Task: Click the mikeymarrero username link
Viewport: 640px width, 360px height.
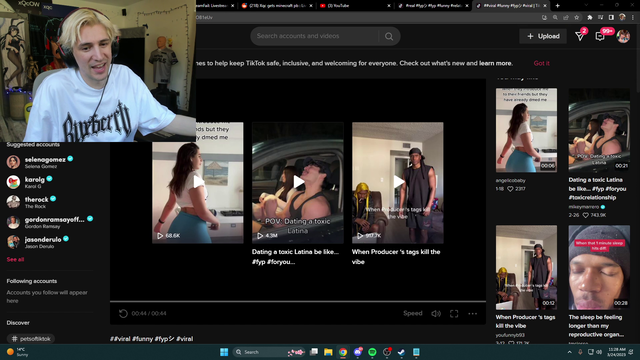Action: point(584,207)
